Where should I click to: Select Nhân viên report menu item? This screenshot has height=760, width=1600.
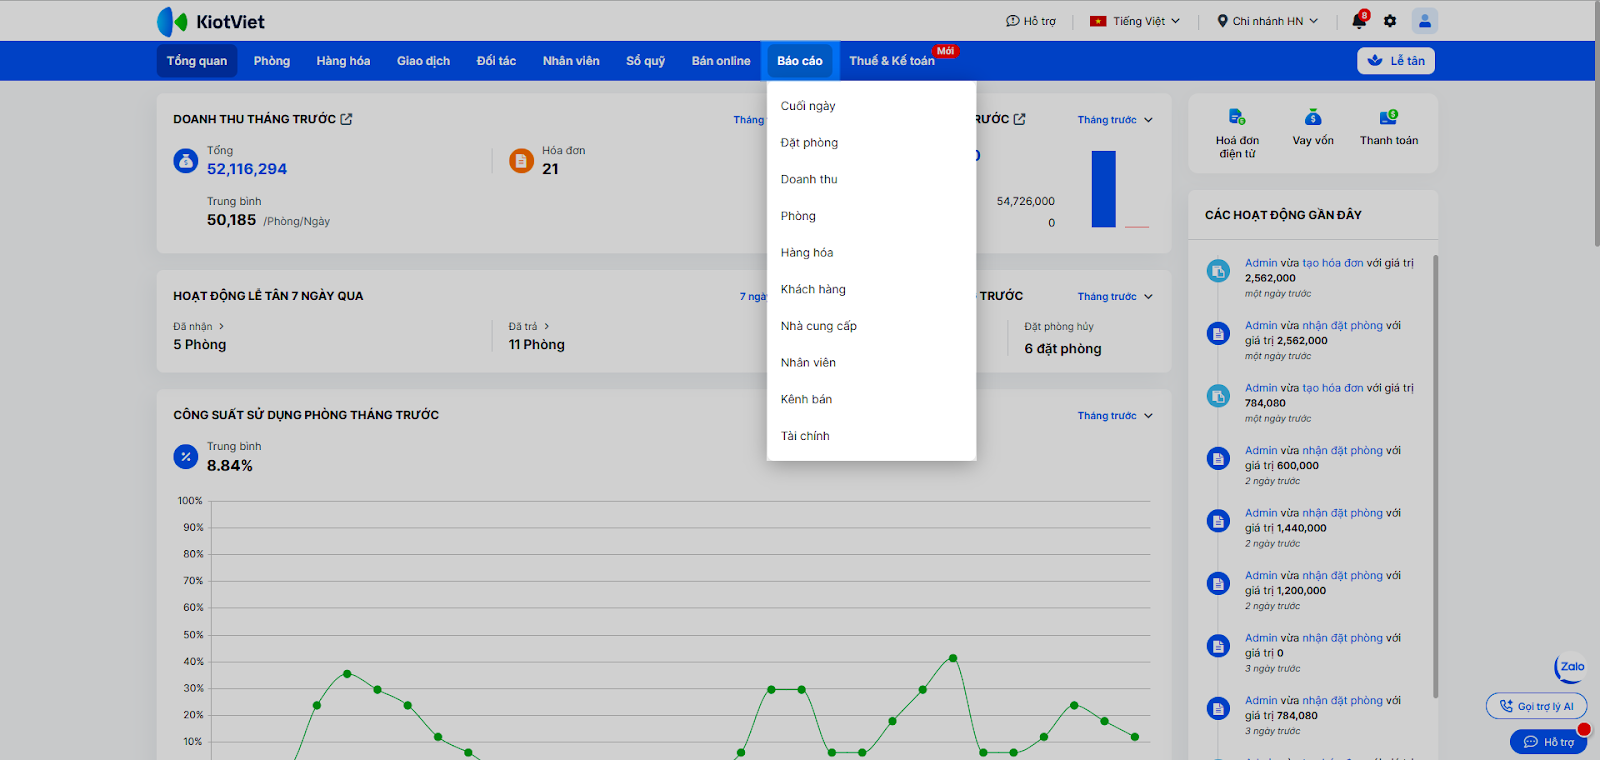[x=871, y=363]
